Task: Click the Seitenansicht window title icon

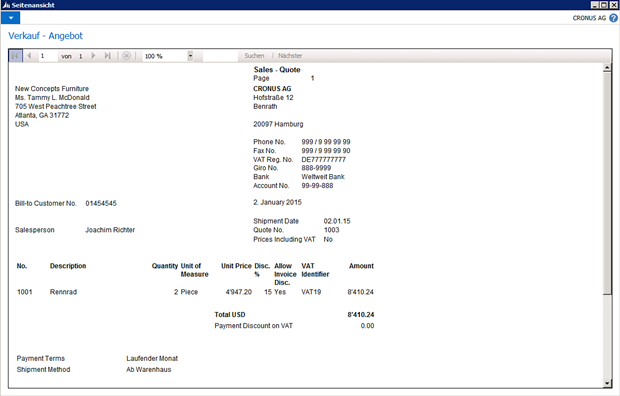Action: 6,5
